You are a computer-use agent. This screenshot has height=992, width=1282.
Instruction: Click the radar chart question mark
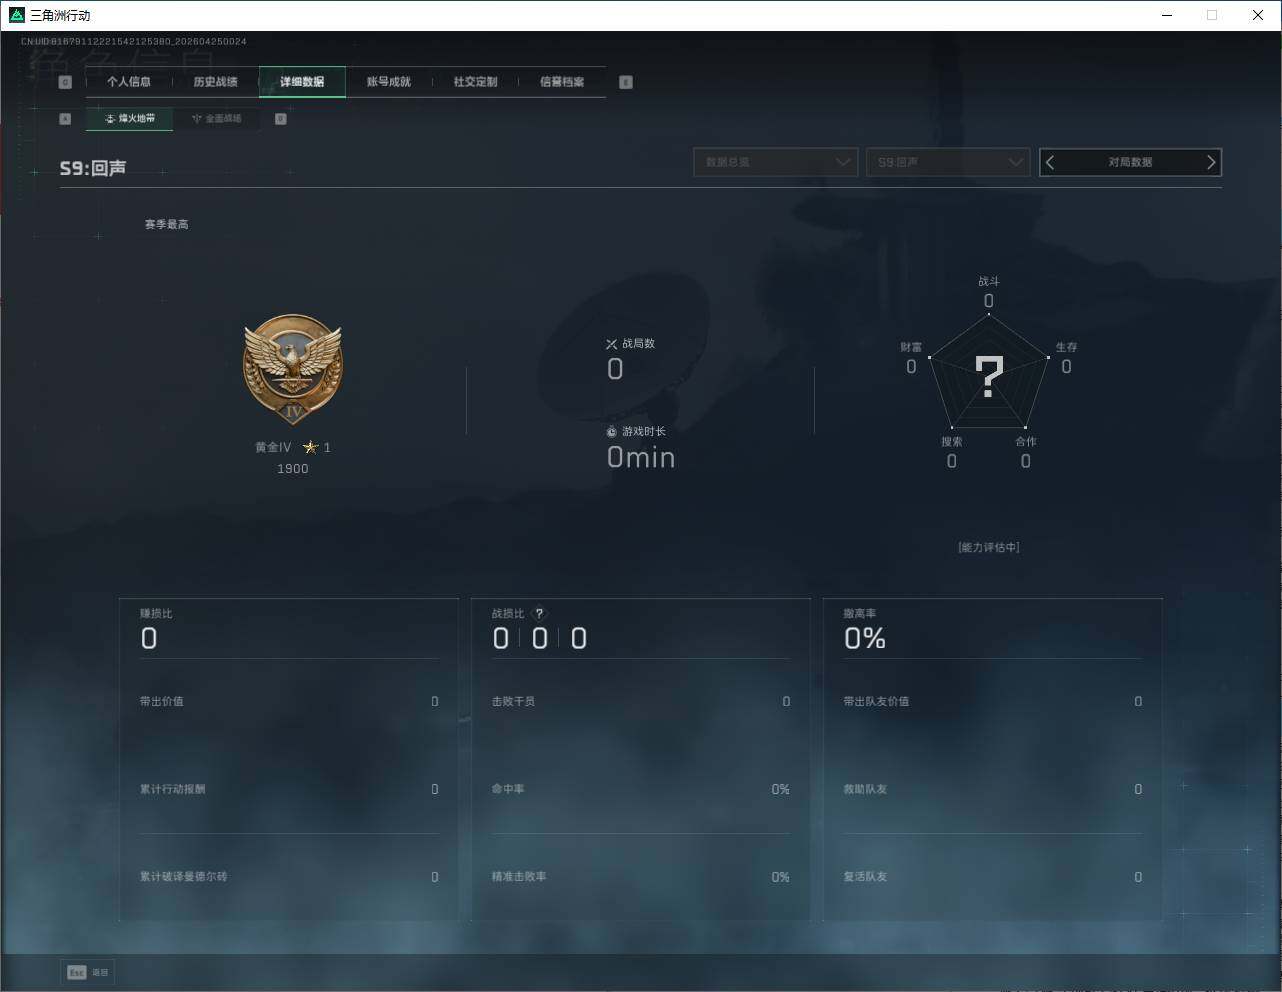(x=989, y=377)
